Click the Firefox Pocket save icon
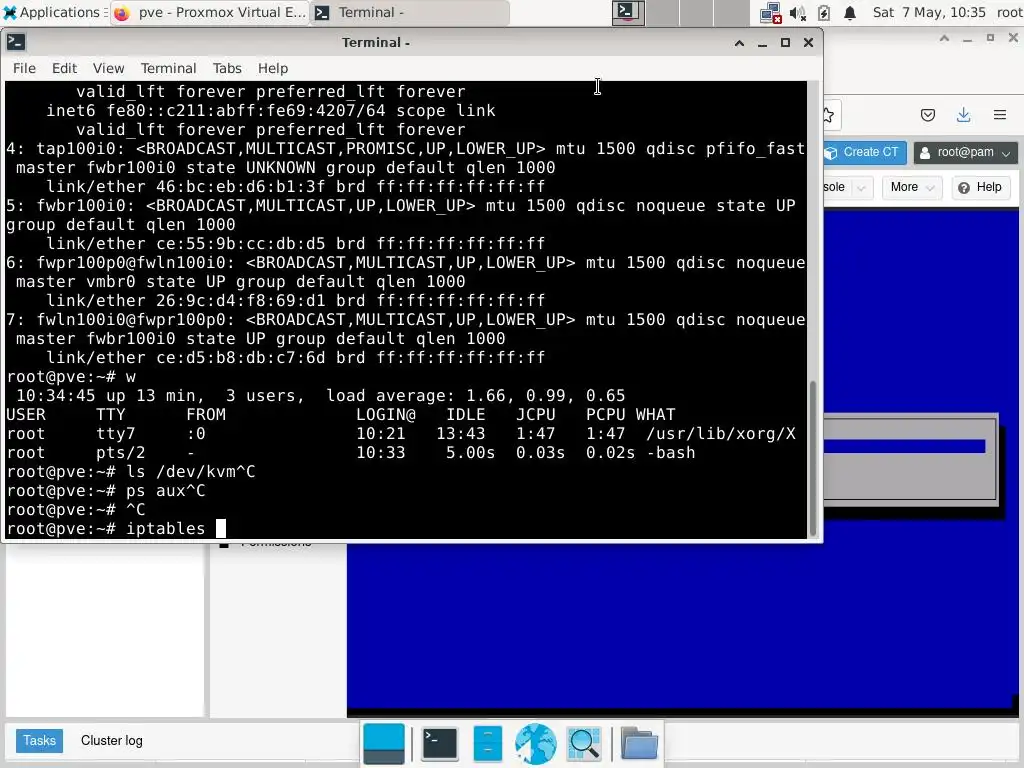Screen dimensions: 1024x768 [928, 116]
